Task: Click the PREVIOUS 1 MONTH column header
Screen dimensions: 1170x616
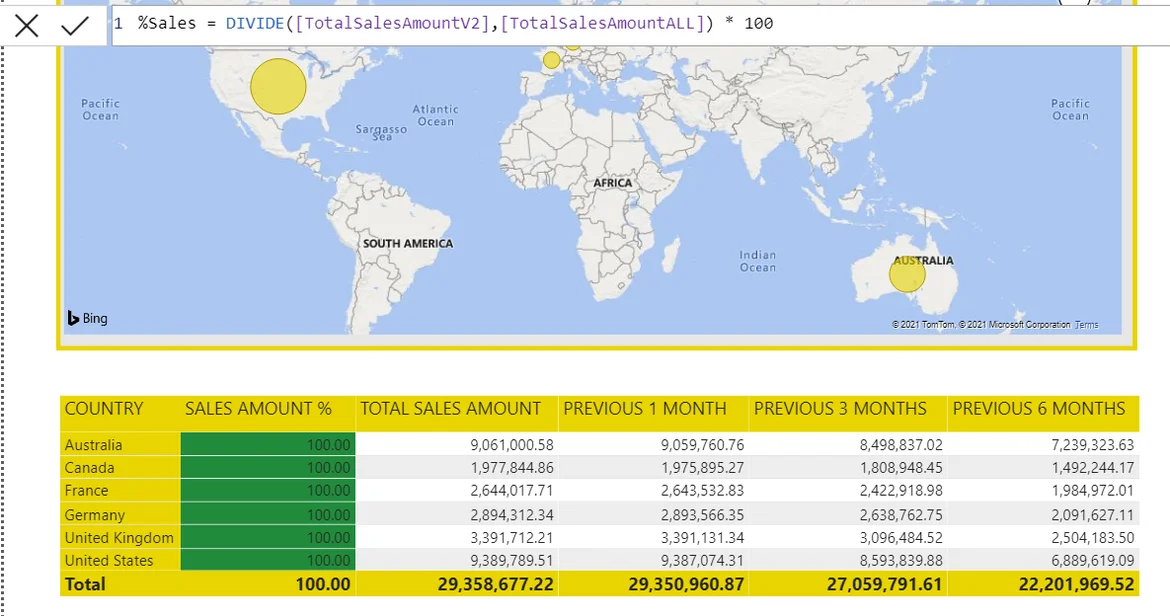Action: (645, 409)
